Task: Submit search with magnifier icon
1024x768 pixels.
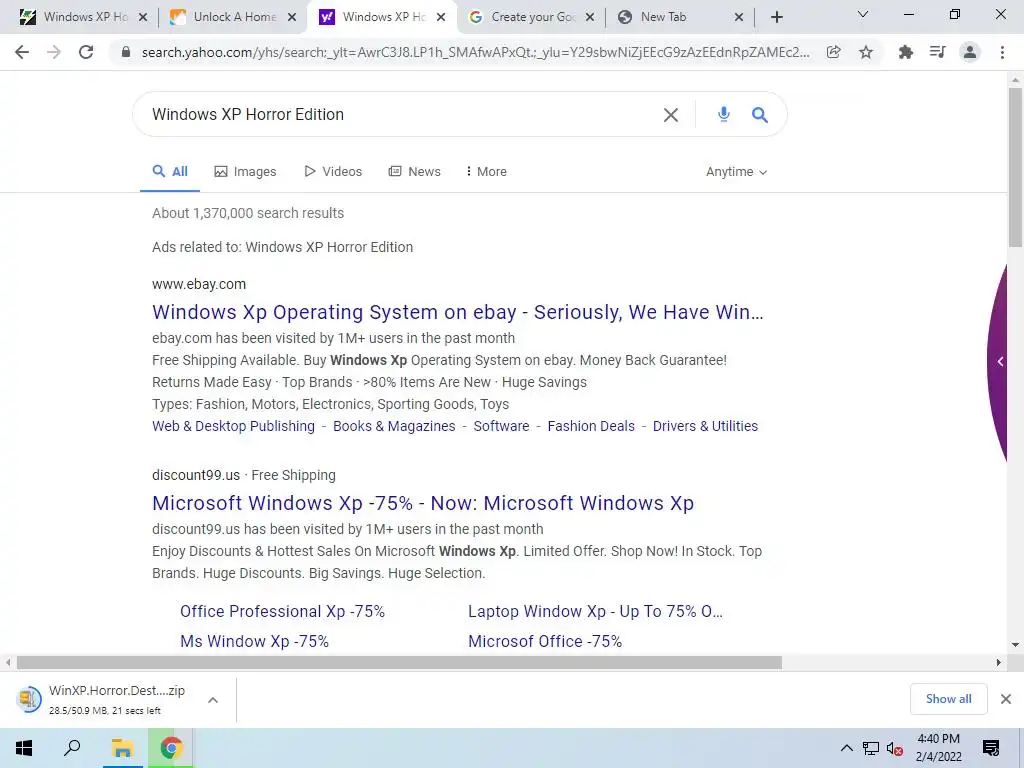Action: pos(760,115)
